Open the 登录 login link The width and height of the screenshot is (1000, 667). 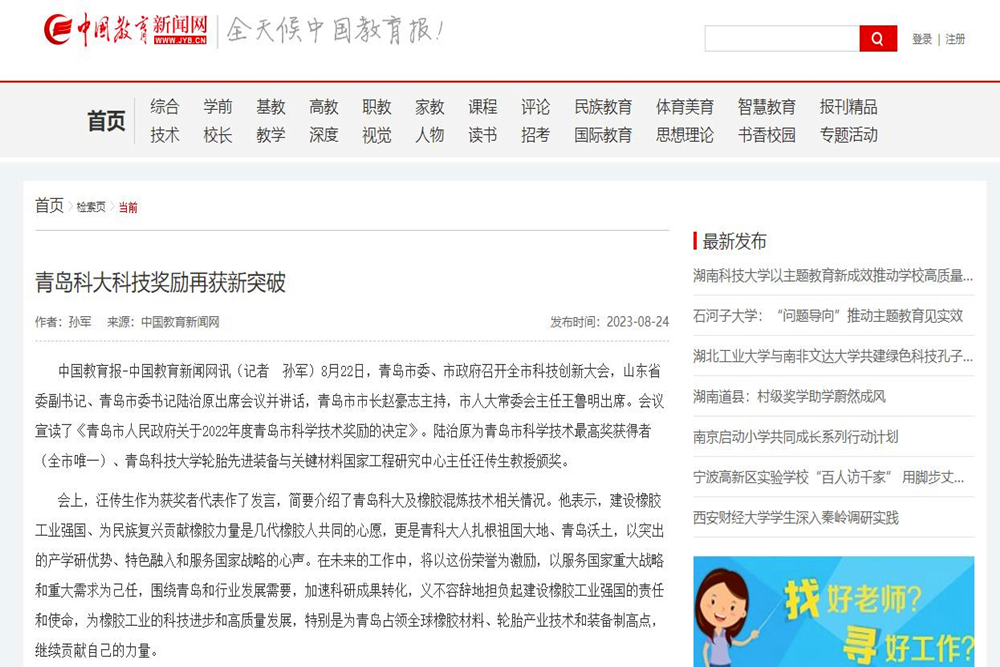[x=921, y=39]
